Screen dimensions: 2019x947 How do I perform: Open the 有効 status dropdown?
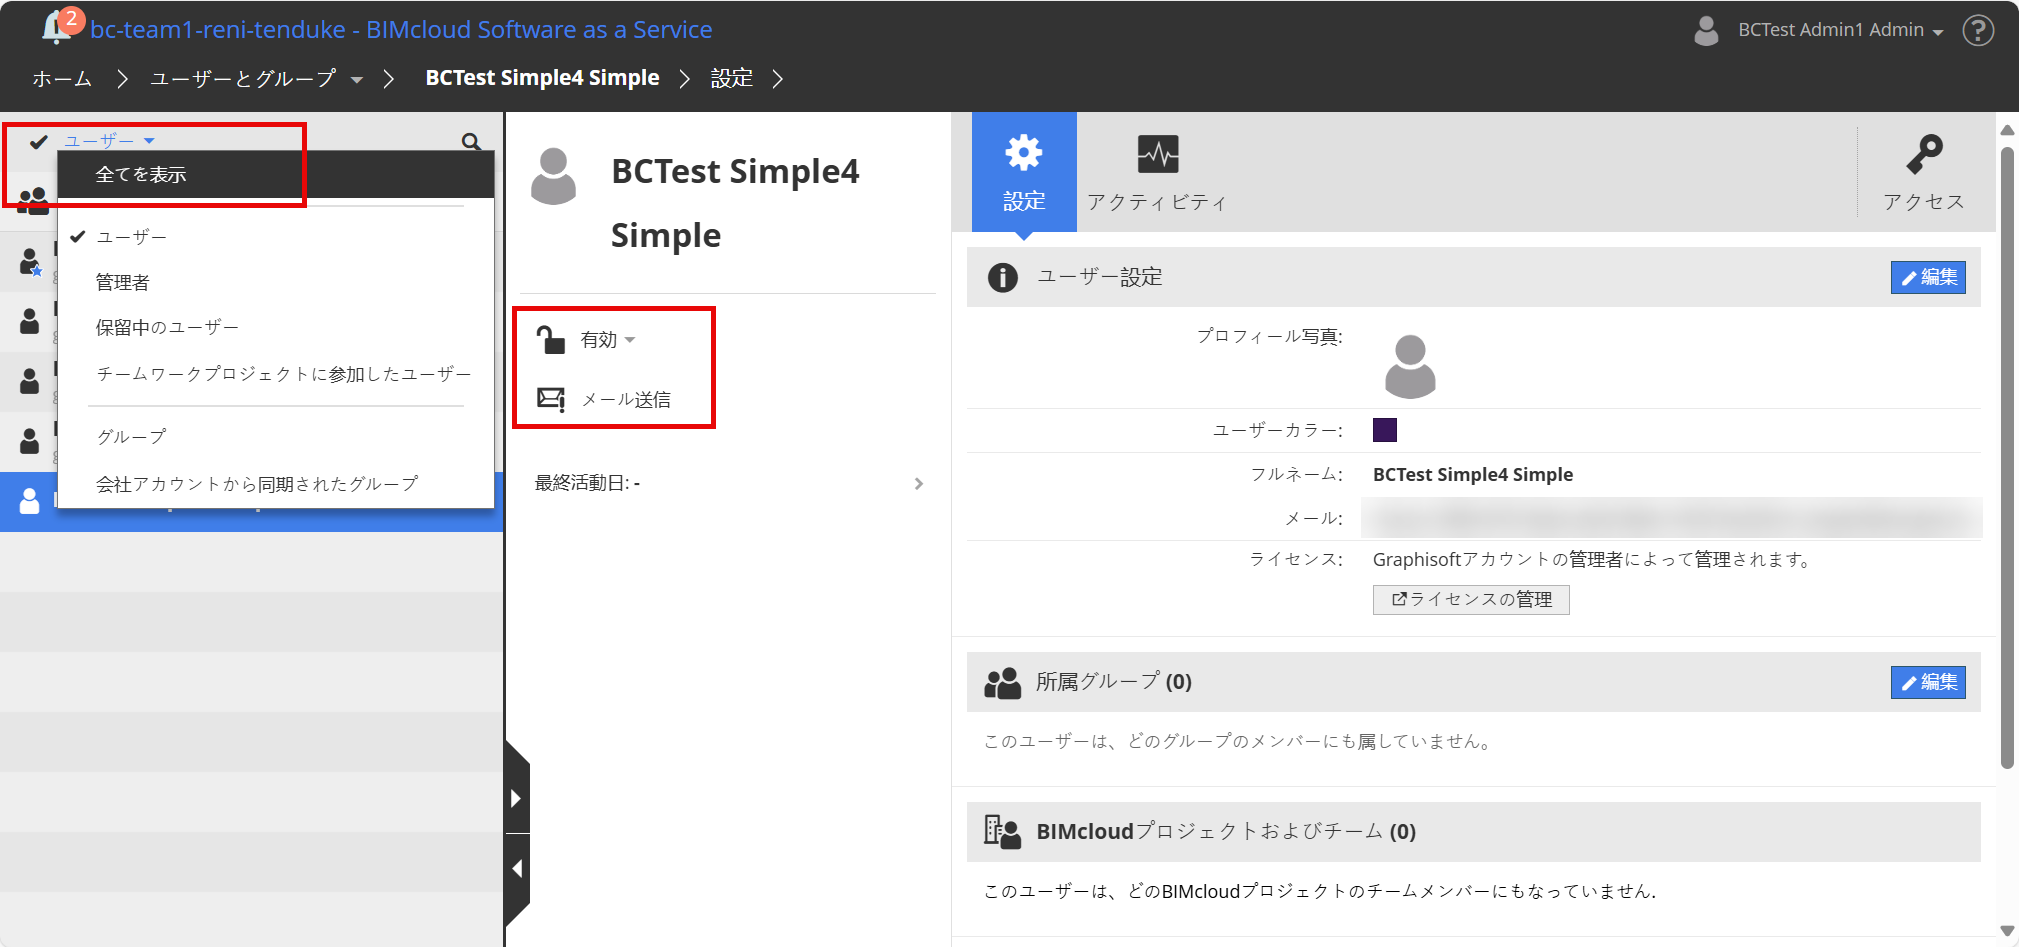pyautogui.click(x=608, y=340)
